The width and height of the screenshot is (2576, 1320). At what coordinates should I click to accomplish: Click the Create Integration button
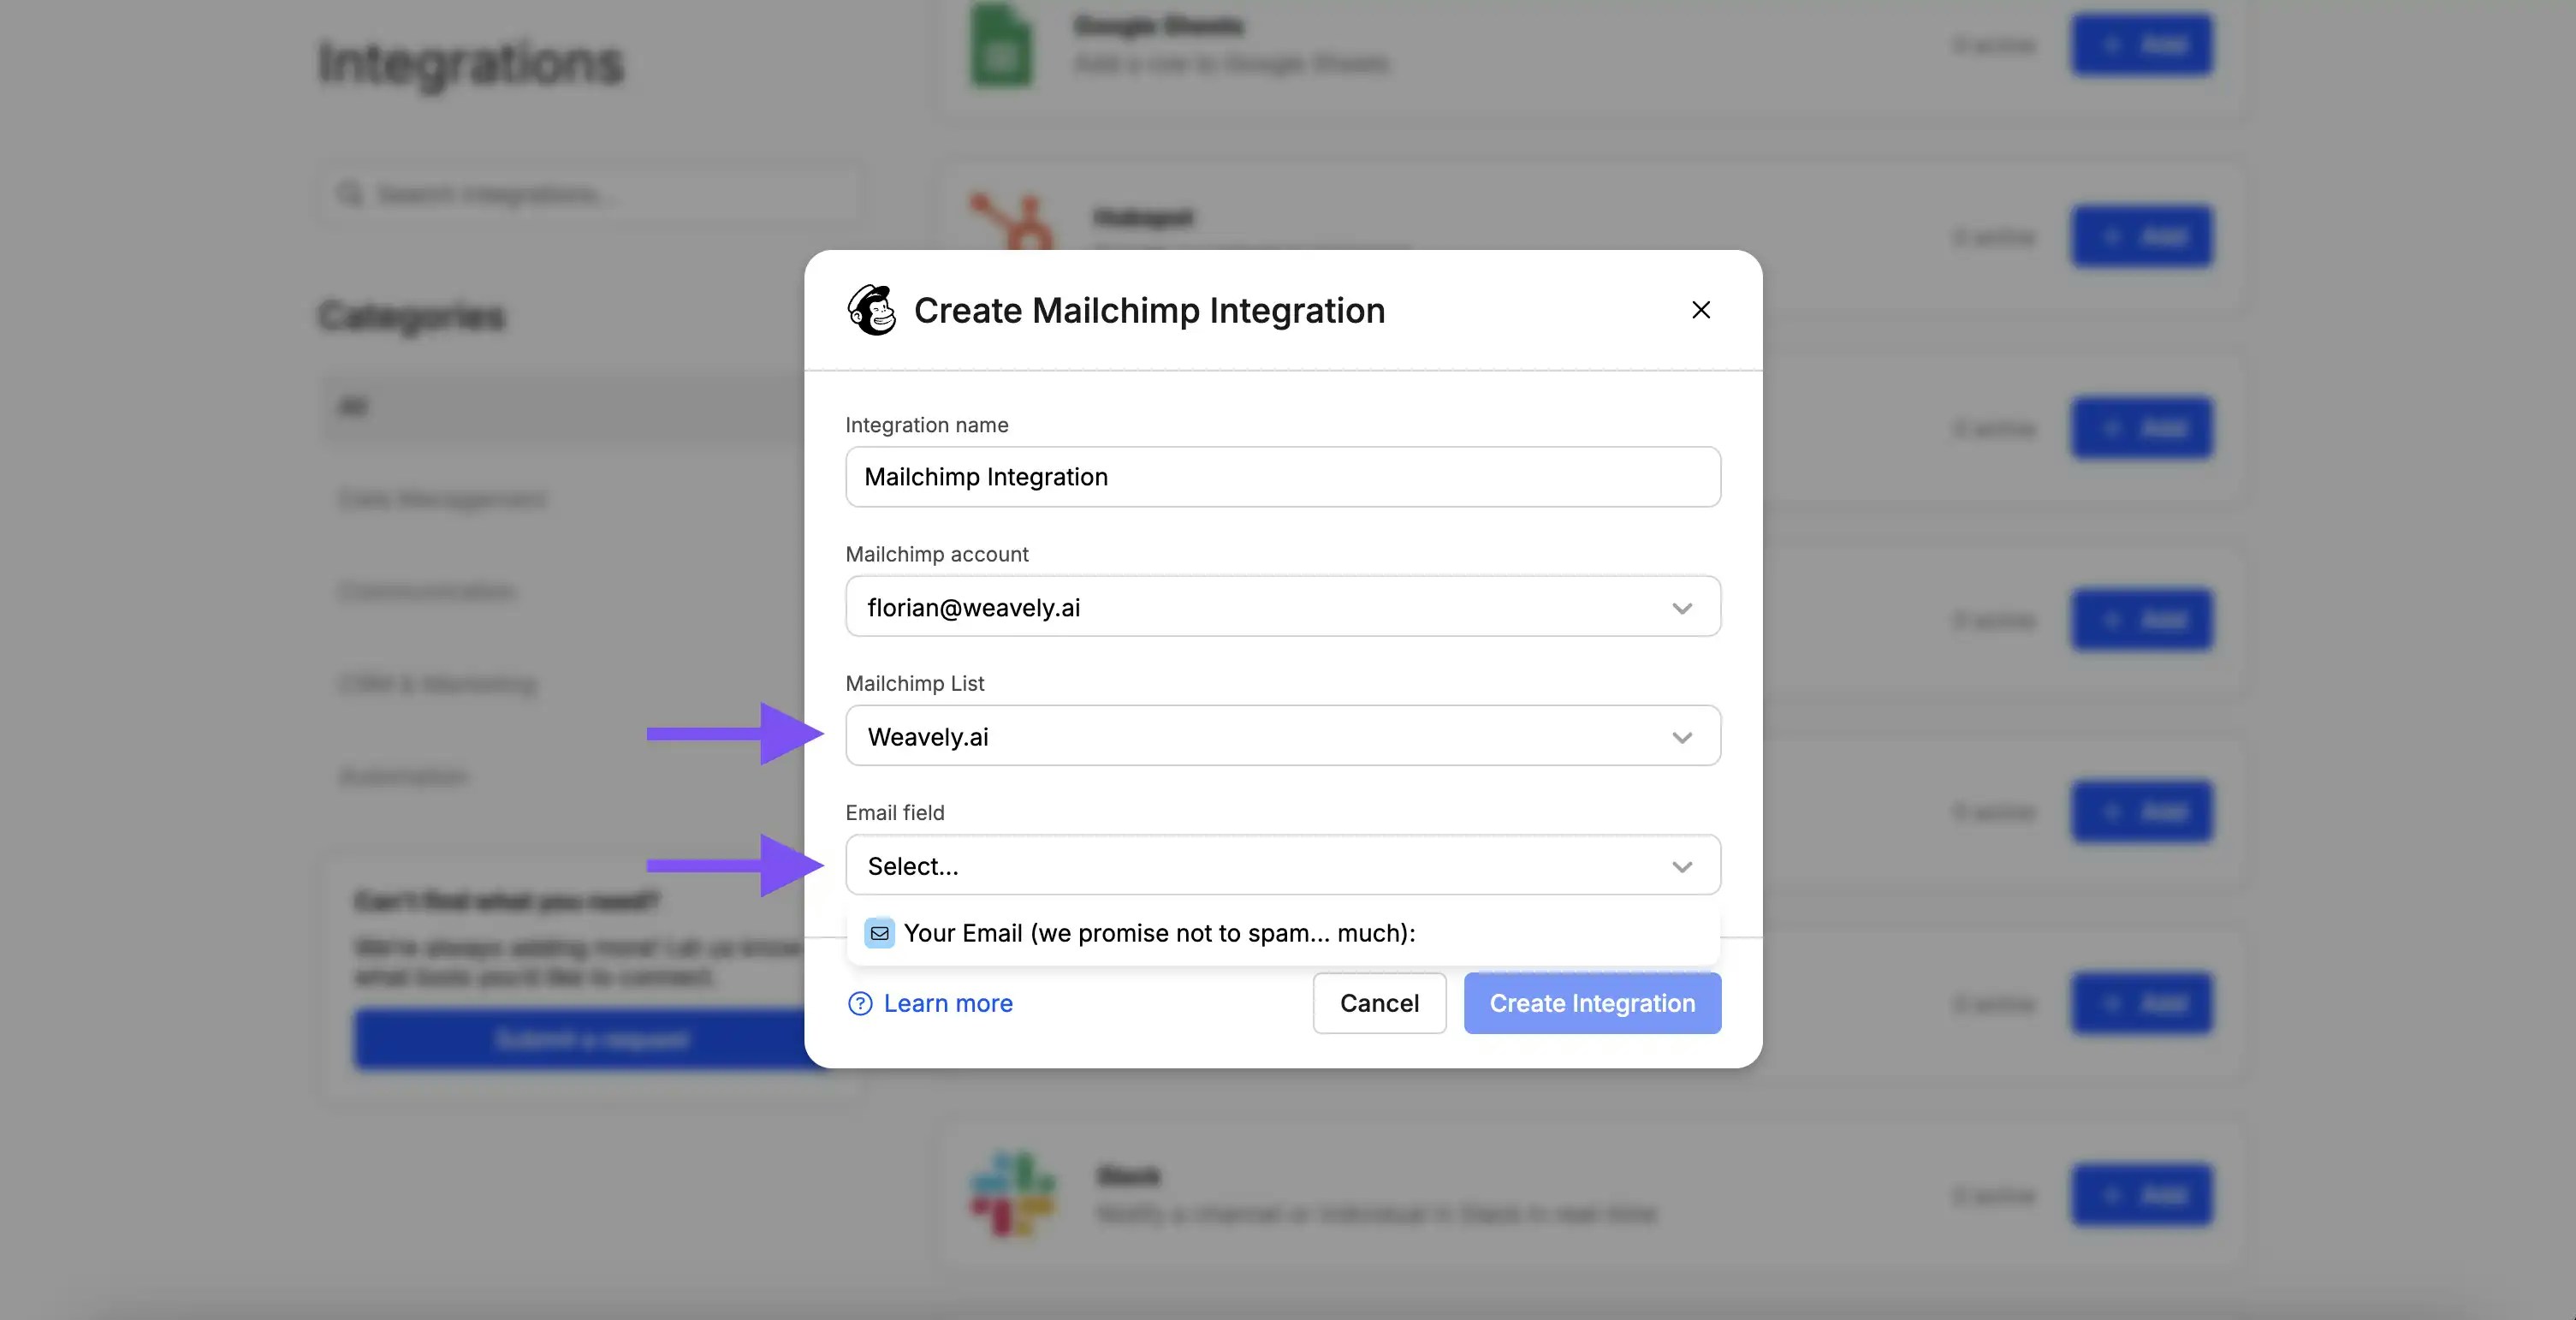point(1592,1003)
